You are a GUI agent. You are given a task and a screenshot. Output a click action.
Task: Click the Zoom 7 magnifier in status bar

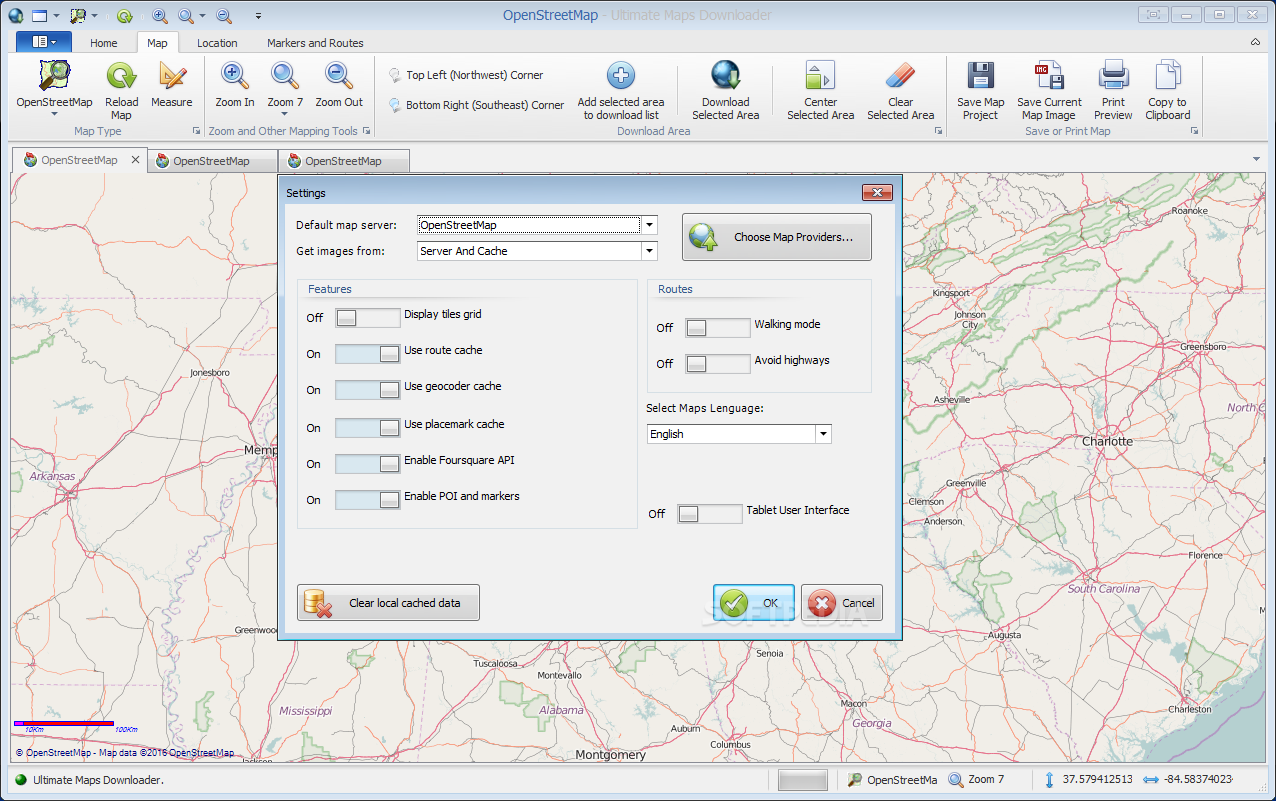(x=956, y=780)
